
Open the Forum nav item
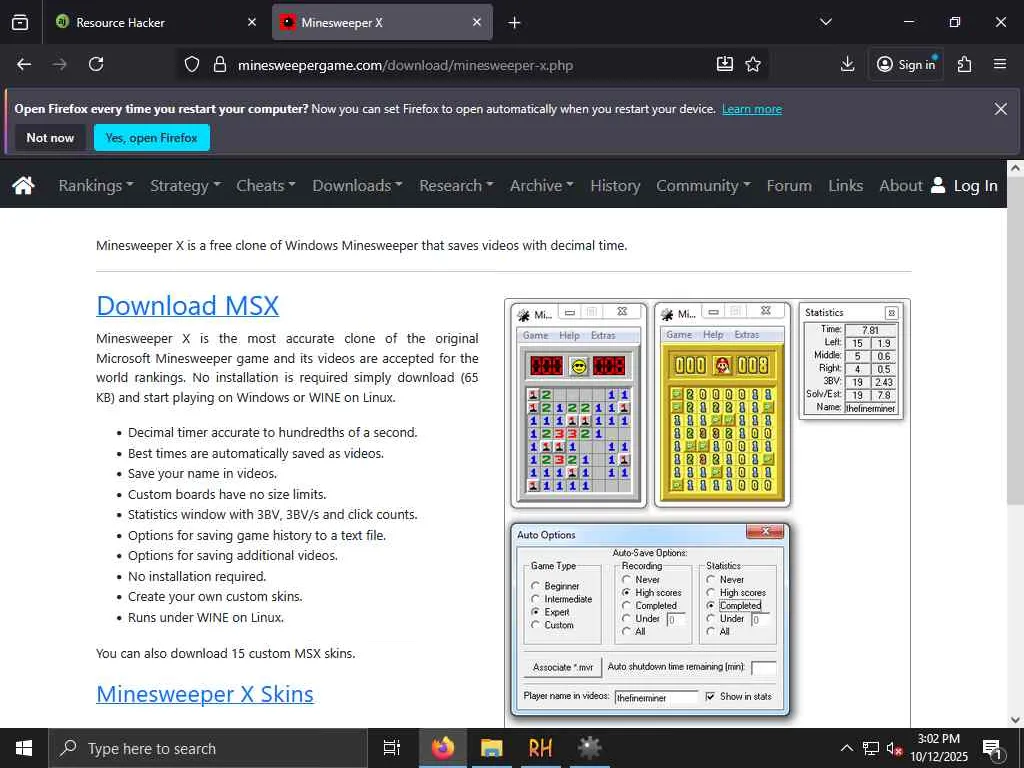[x=789, y=185]
